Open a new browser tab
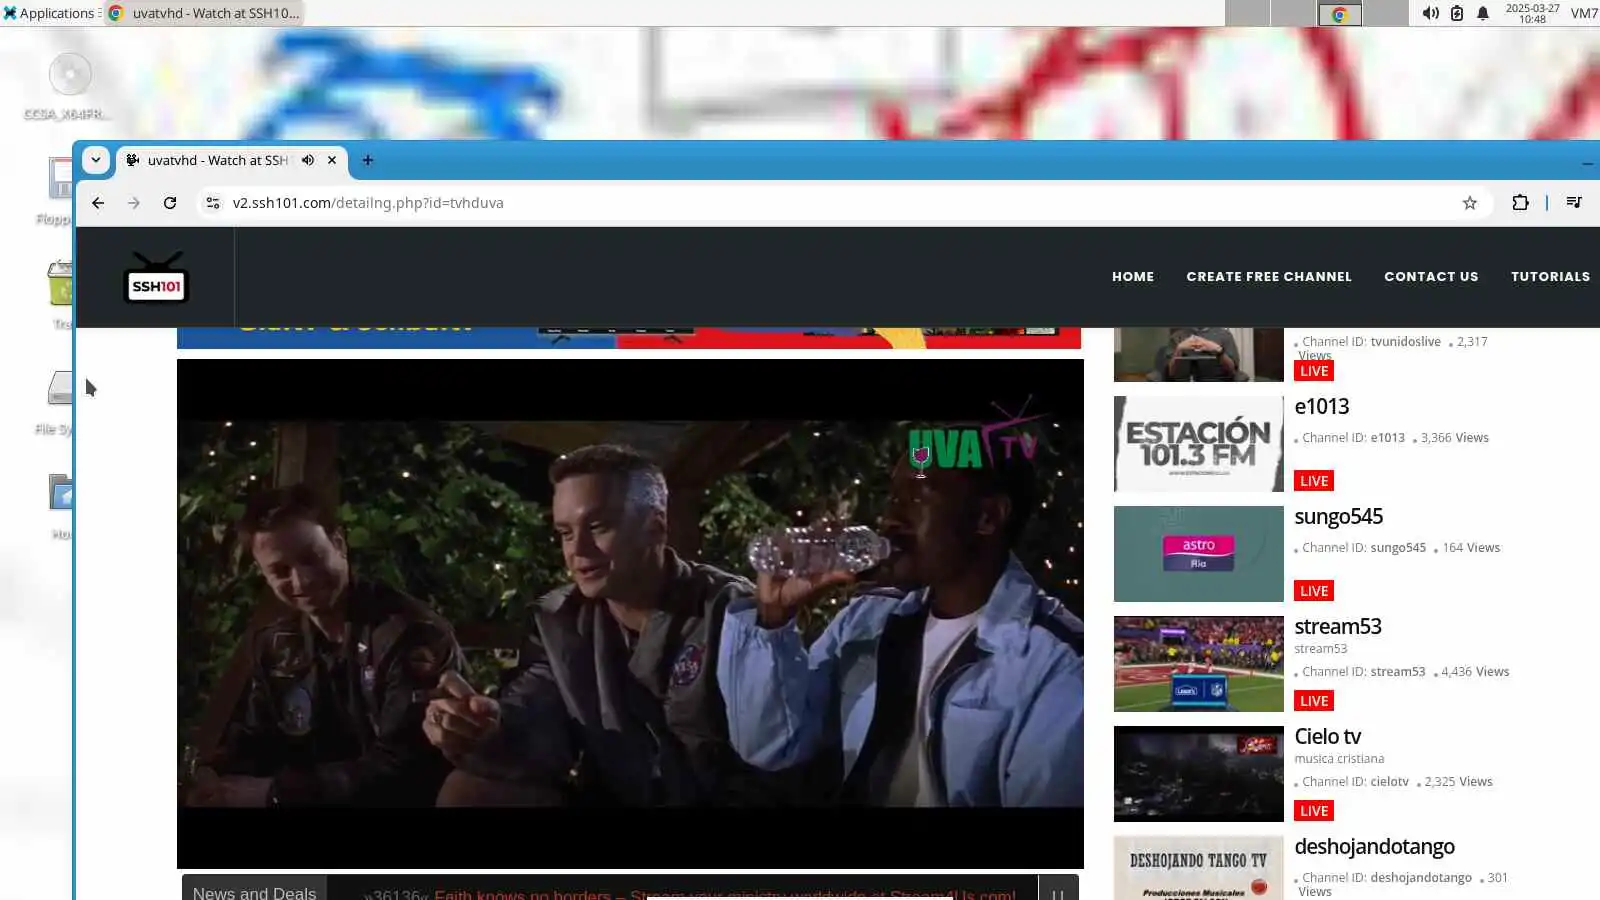Image resolution: width=1600 pixels, height=900 pixels. [368, 160]
